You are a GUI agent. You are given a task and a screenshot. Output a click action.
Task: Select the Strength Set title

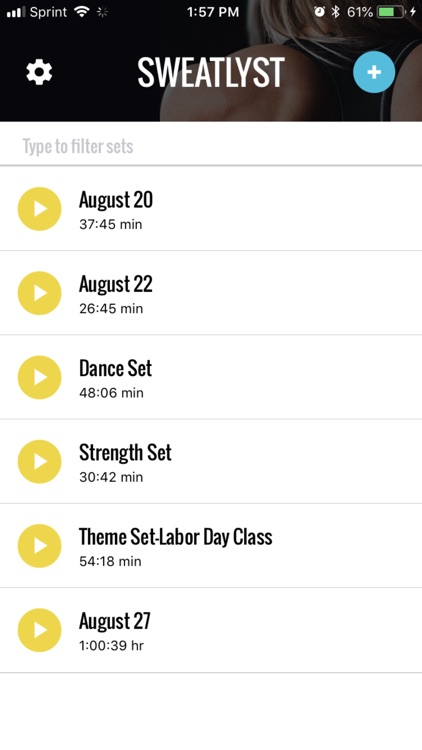click(125, 452)
